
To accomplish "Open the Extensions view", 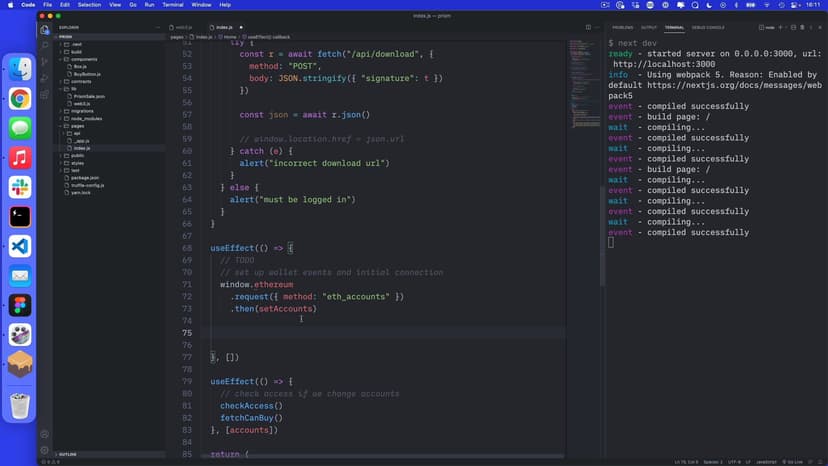I will coord(45,94).
